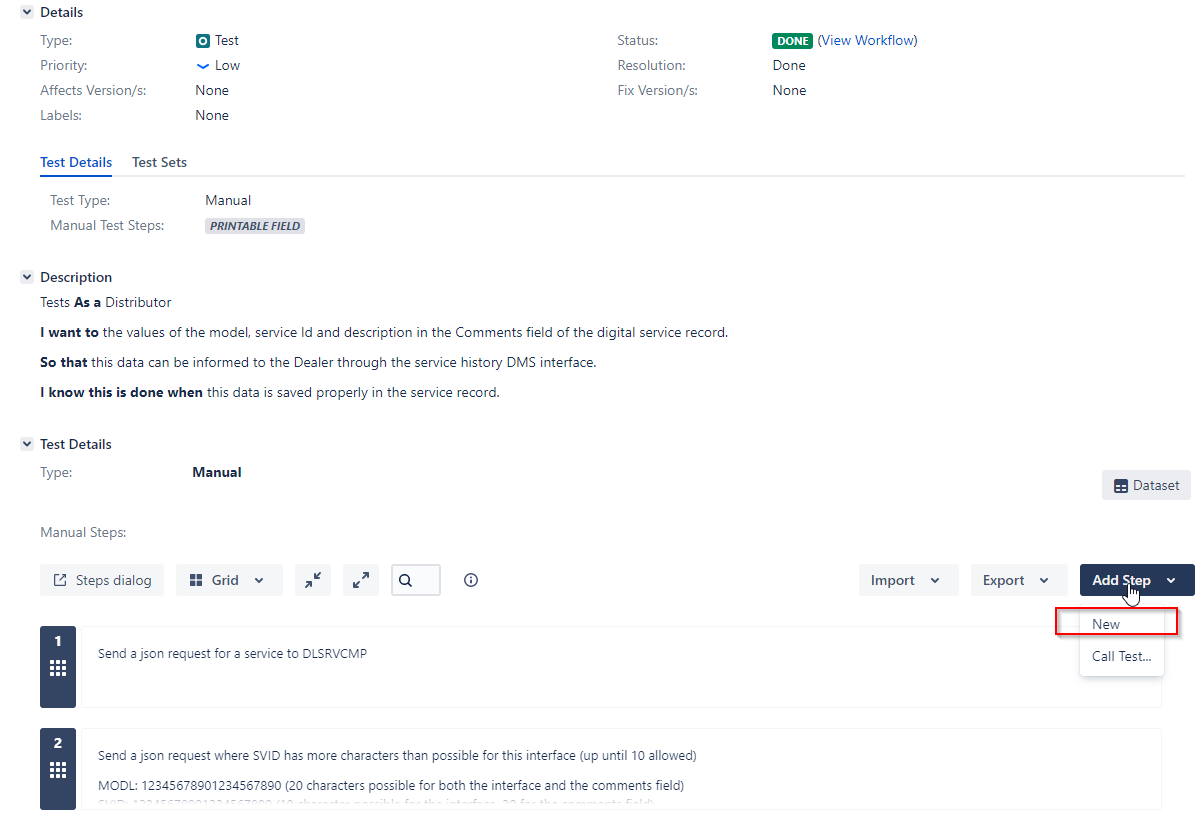Open the Grid view dropdown
This screenshot has height=832, width=1201.
[229, 580]
